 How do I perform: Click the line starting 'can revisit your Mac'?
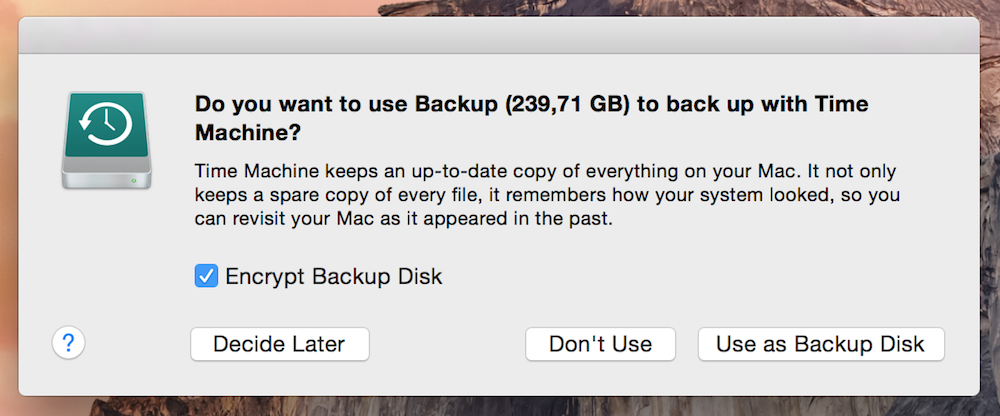(404, 219)
